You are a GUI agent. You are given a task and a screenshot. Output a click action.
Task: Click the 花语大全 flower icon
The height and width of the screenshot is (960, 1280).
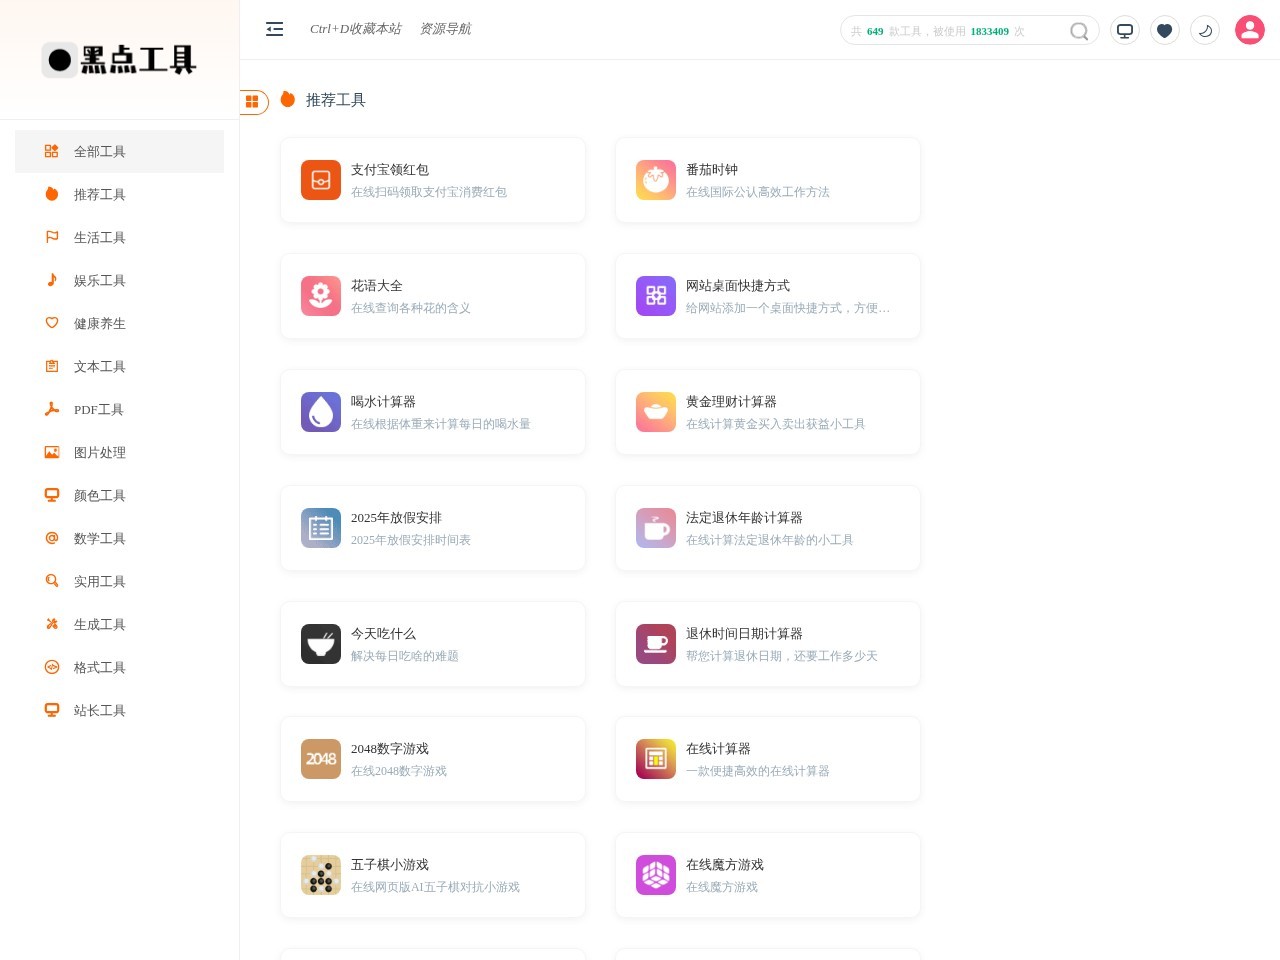321,296
